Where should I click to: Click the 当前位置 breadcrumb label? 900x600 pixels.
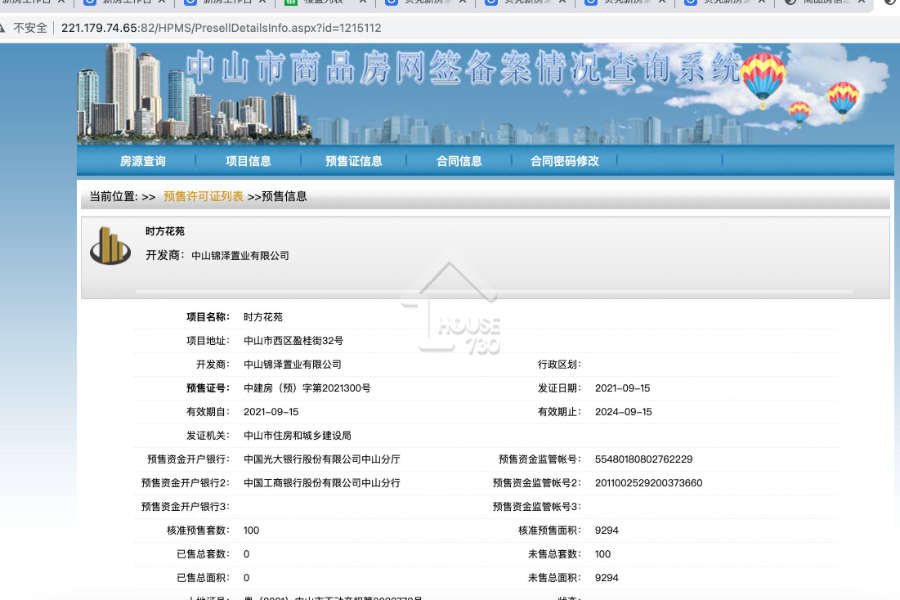pyautogui.click(x=113, y=196)
